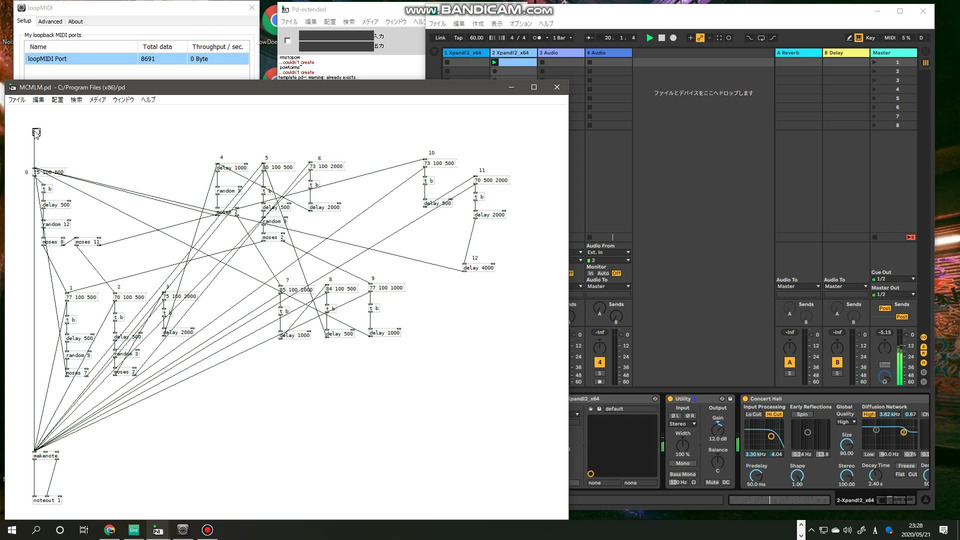Switch to the Advanced tab in loopMIDI

(50, 21)
